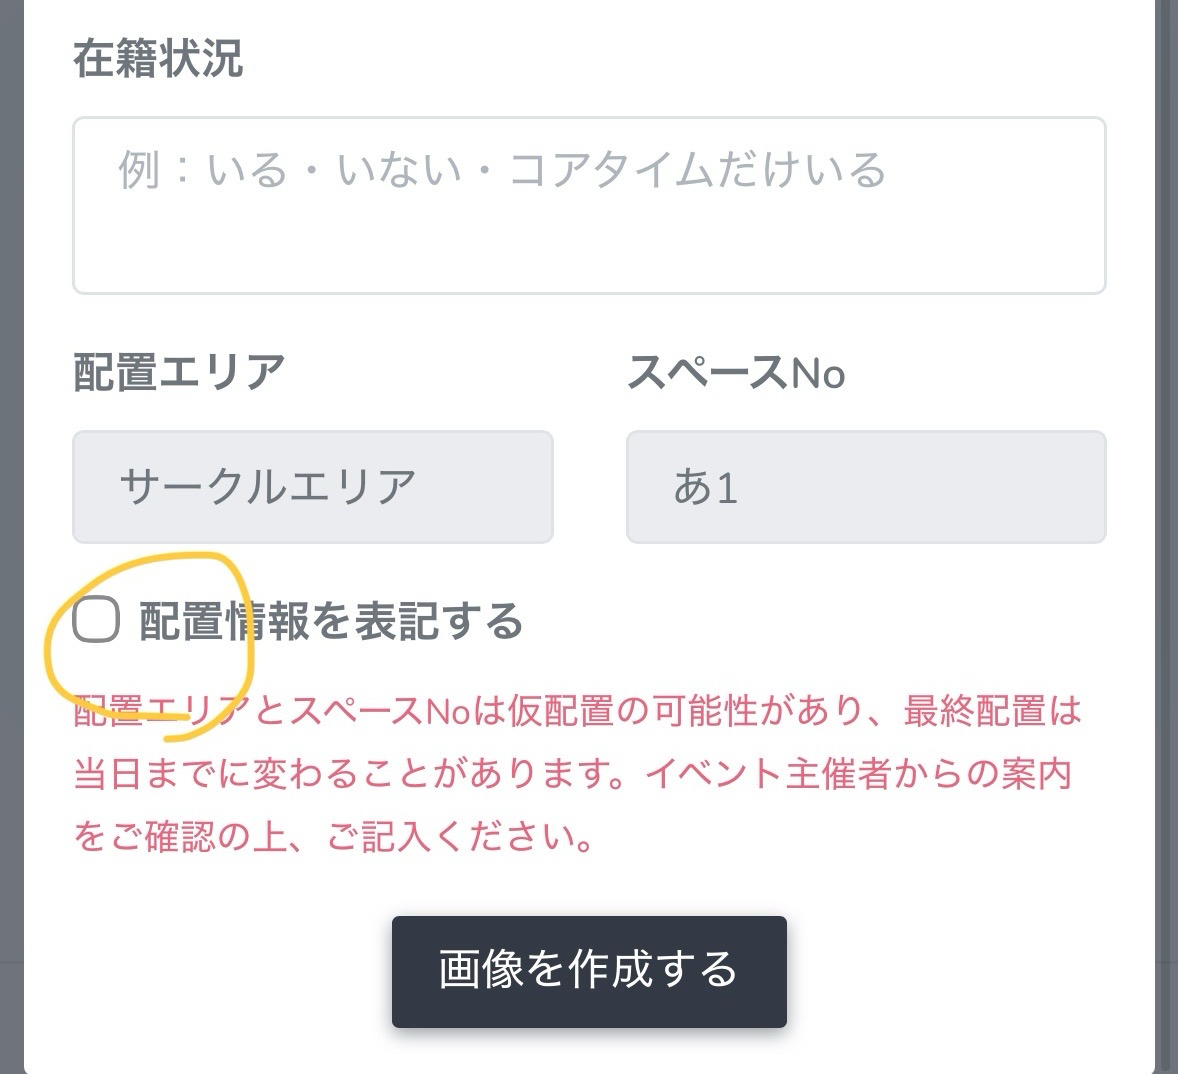This screenshot has width=1178, height=1074.
Task: Click the スペースNo heading label
Action: [x=736, y=373]
